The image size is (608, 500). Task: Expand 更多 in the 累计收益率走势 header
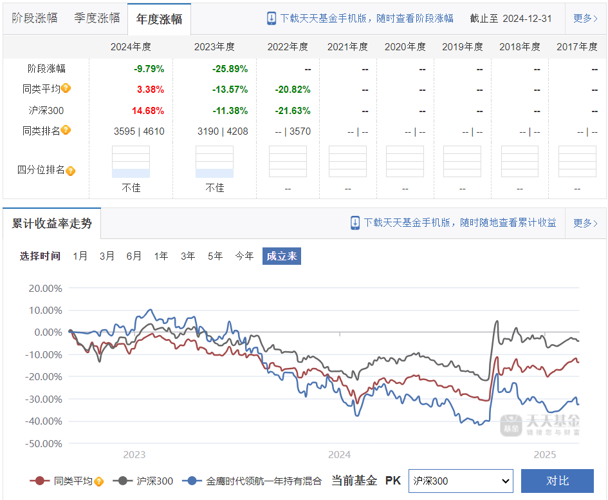[x=585, y=223]
